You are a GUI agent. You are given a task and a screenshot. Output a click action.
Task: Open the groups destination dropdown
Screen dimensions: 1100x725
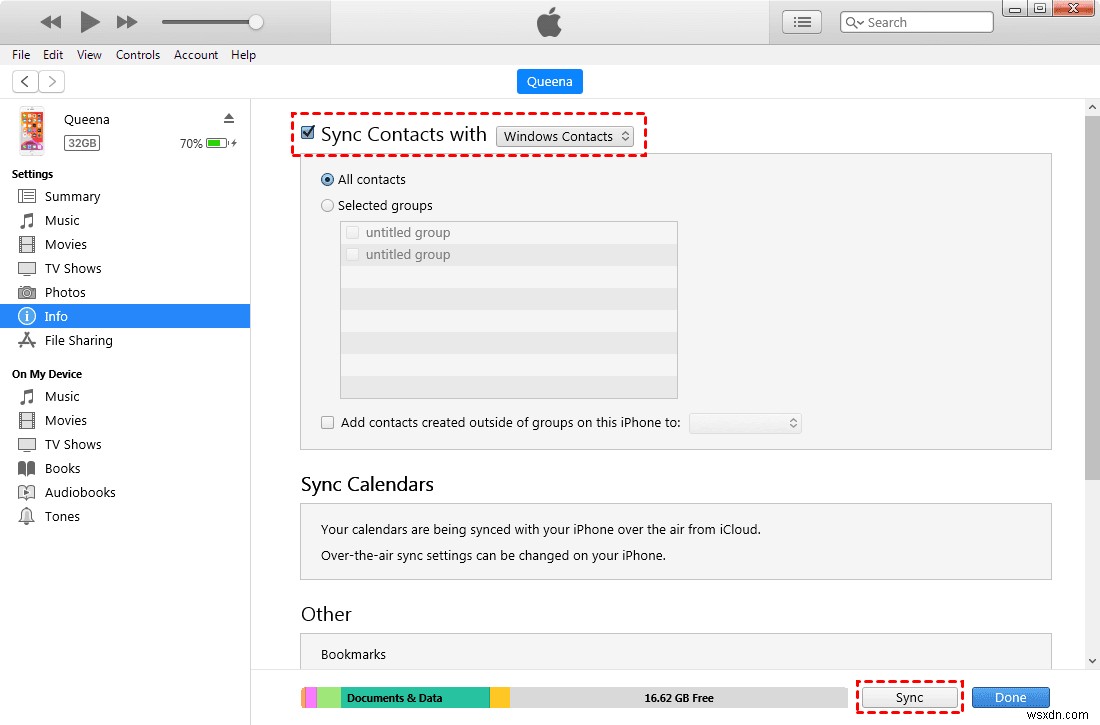pyautogui.click(x=745, y=422)
